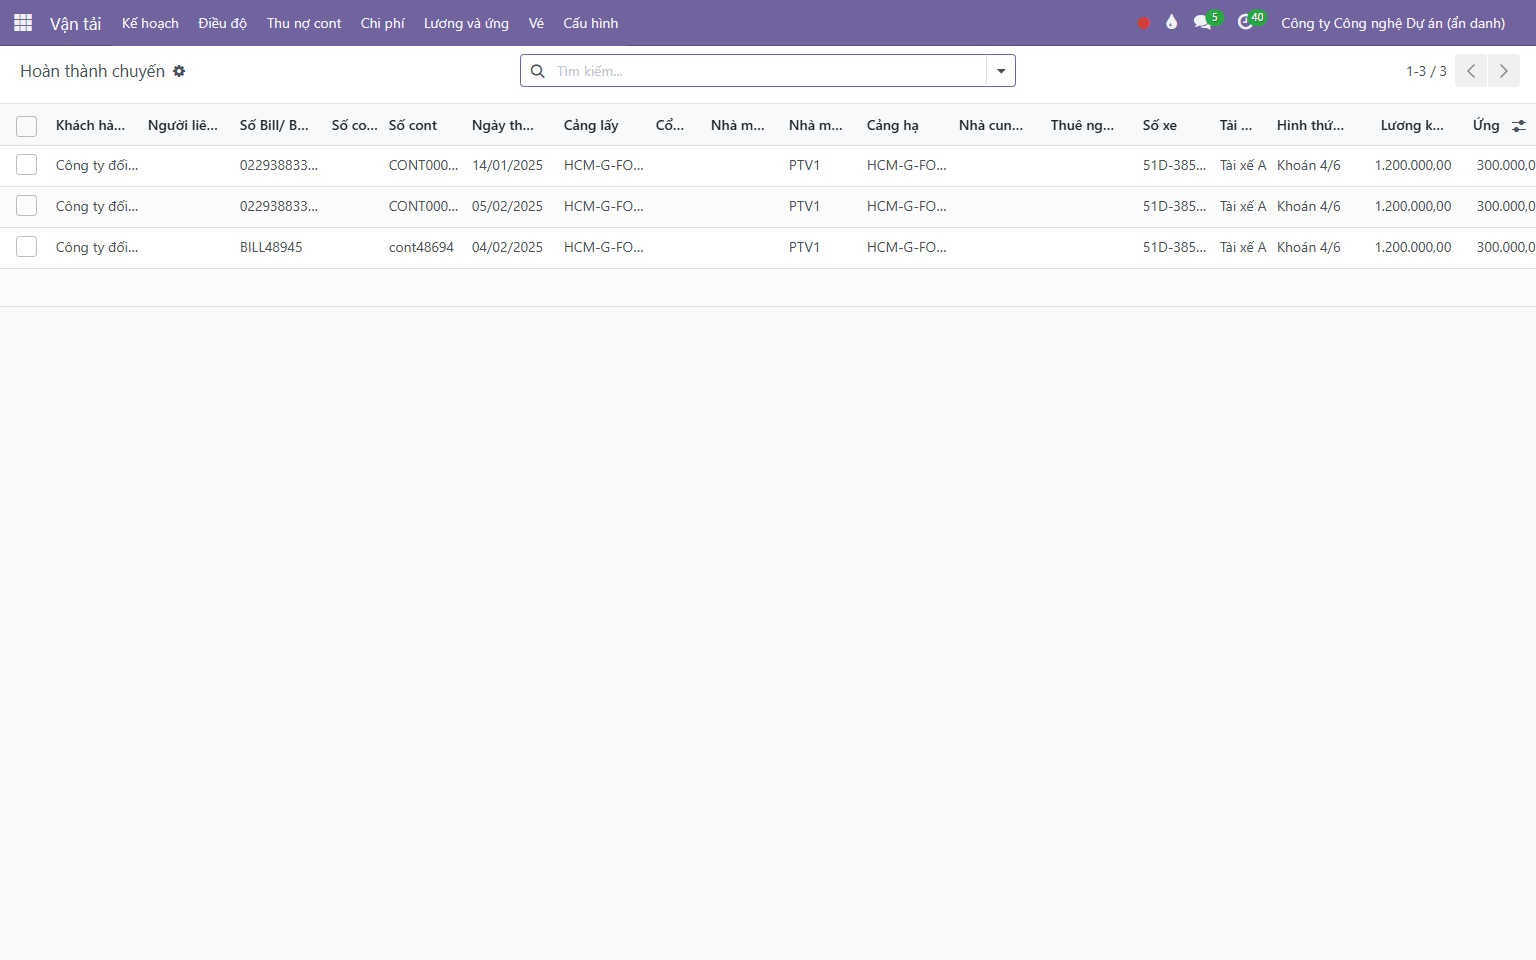The image size is (1536, 960).
Task: Open the optional columns adjust icon
Action: [x=1518, y=125]
